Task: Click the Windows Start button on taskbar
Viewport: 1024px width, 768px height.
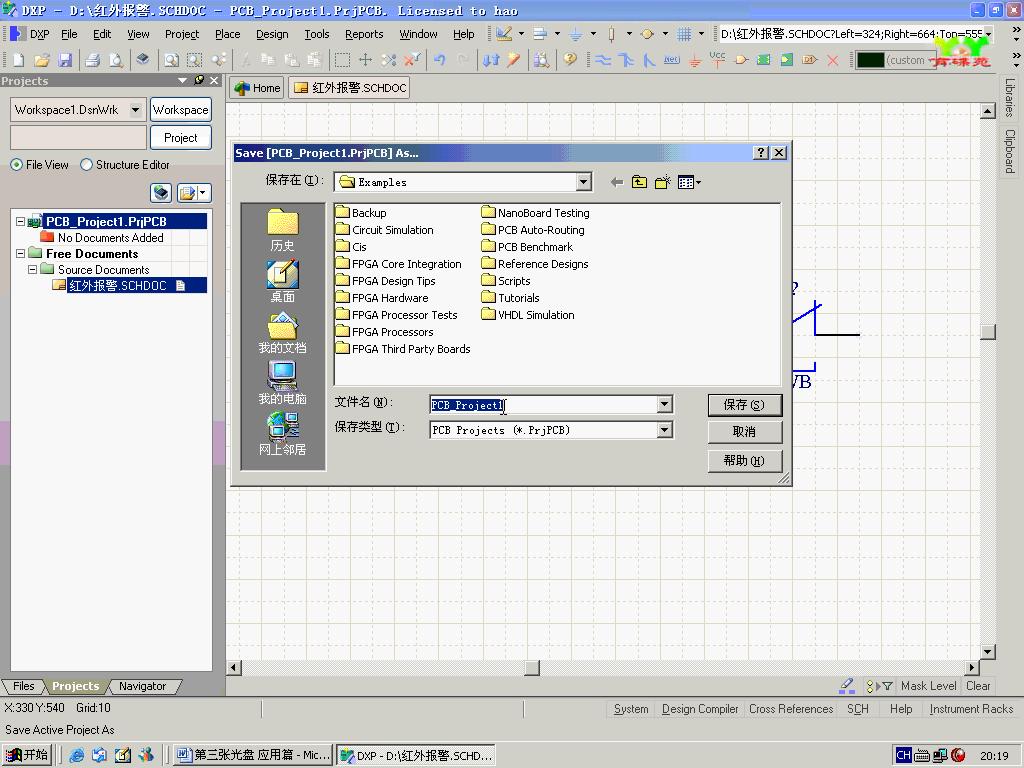Action: click(27, 755)
